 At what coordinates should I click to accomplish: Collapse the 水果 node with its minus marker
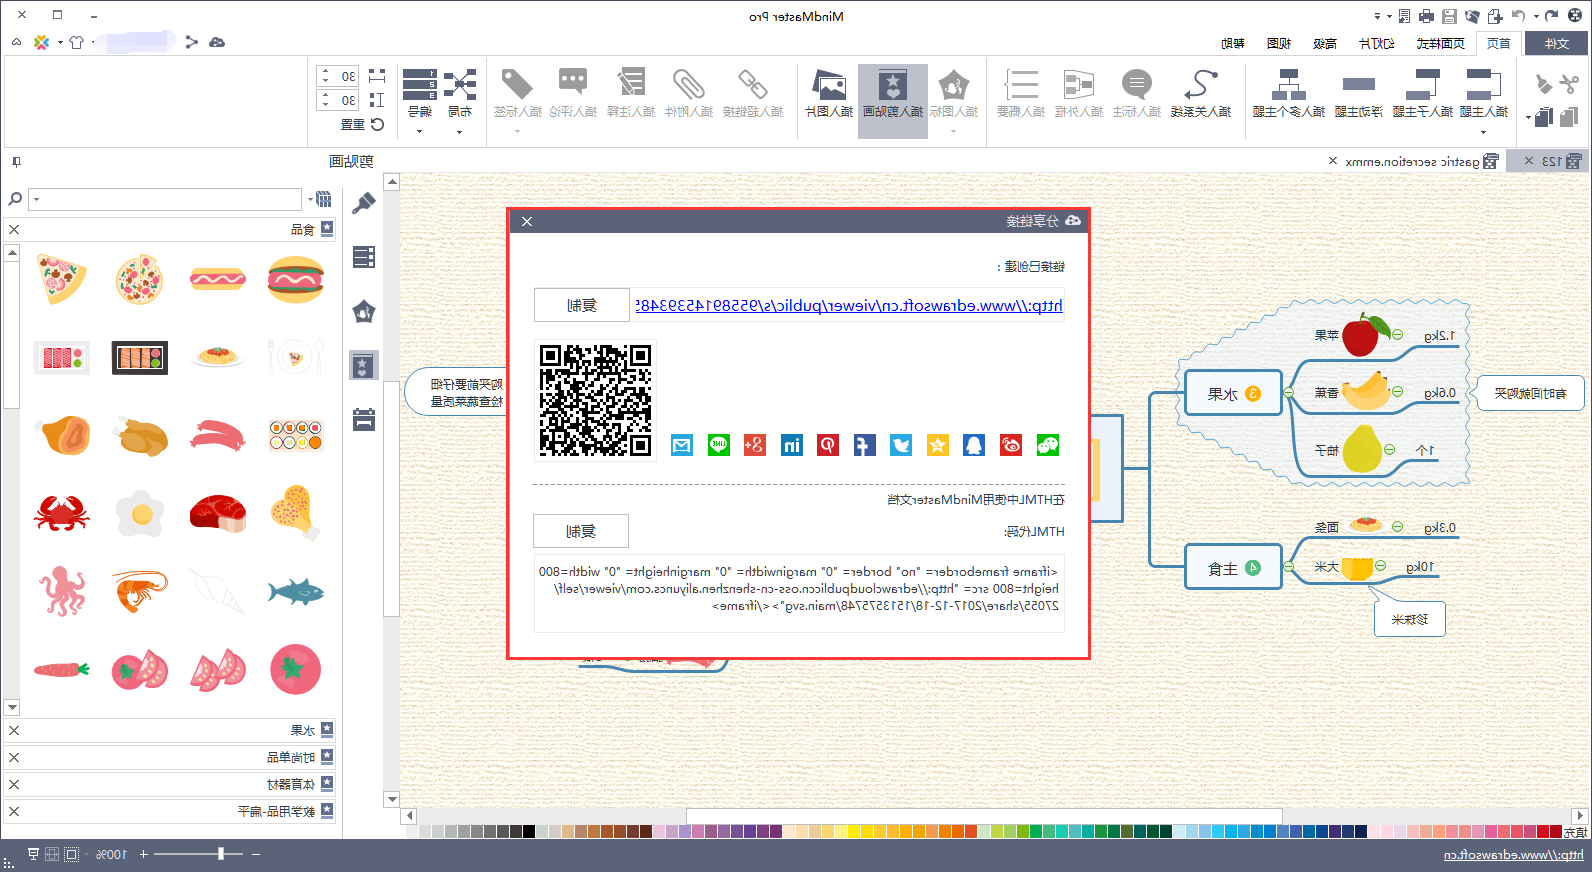click(1290, 393)
